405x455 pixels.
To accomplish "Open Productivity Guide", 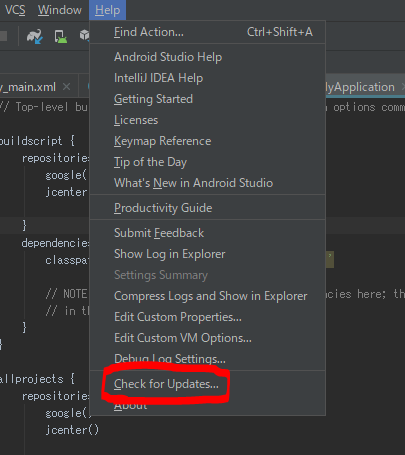I will 207,208.
